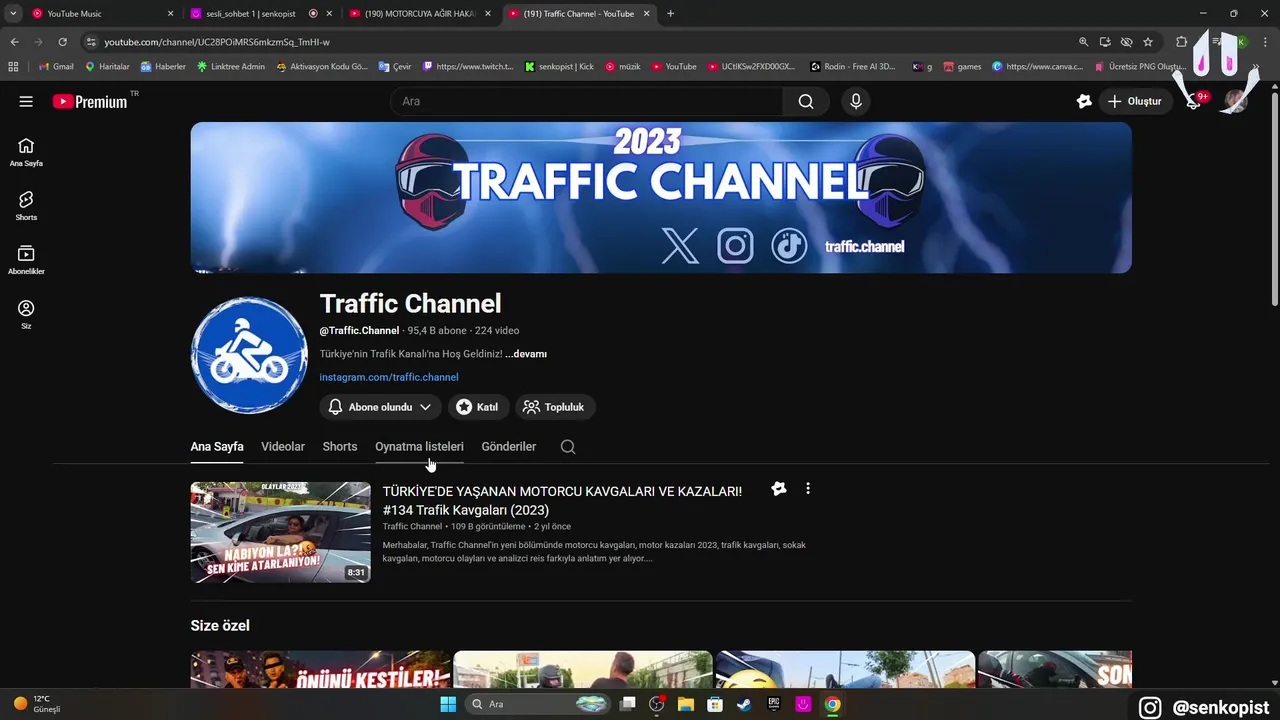Open Steam from the taskbar

743,704
